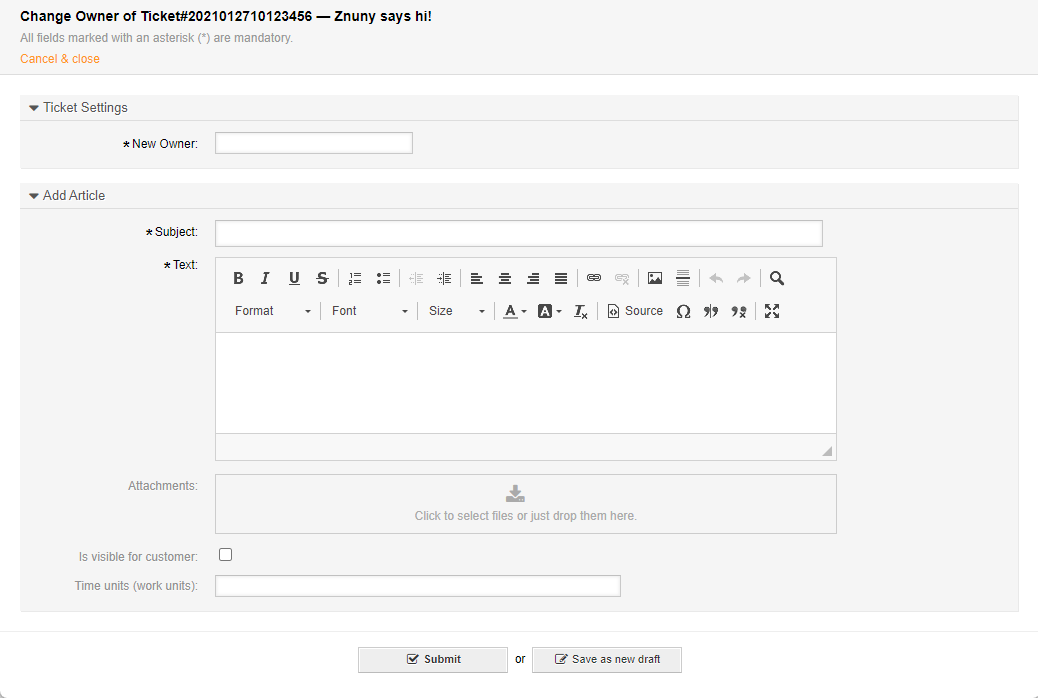Image resolution: width=1038 pixels, height=698 pixels.
Task: Toggle strikethrough formatting
Action: [322, 279]
